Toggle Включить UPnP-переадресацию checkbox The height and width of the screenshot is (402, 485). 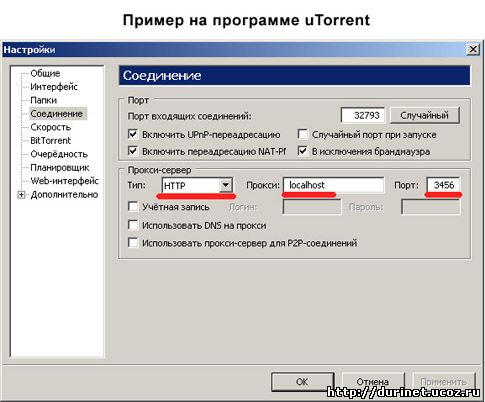coord(133,135)
